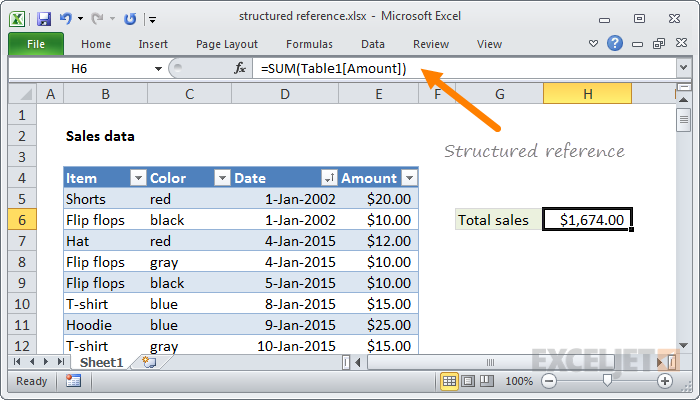Click in the formula bar with SUM formula
The image size is (700, 400).
tap(464, 69)
